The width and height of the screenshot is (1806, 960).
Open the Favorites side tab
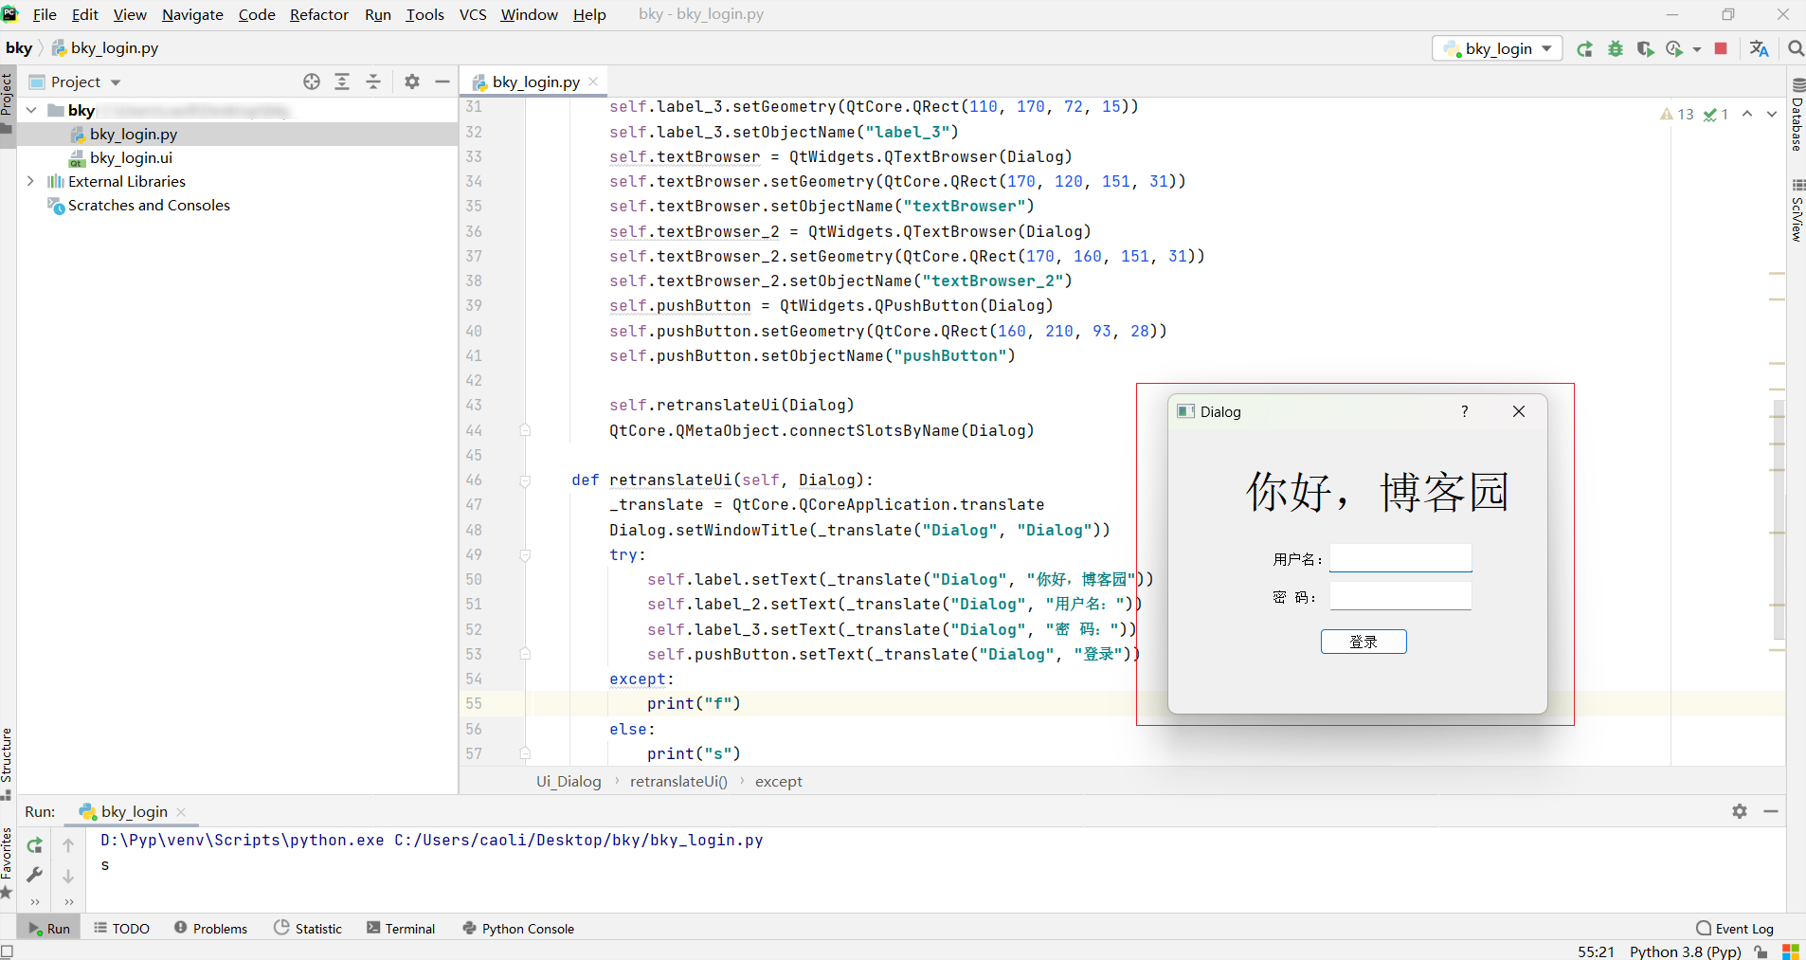(x=7, y=864)
